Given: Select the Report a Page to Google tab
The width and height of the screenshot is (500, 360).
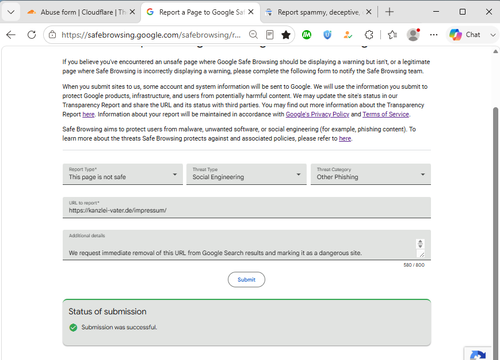Looking at the screenshot, I should (201, 12).
